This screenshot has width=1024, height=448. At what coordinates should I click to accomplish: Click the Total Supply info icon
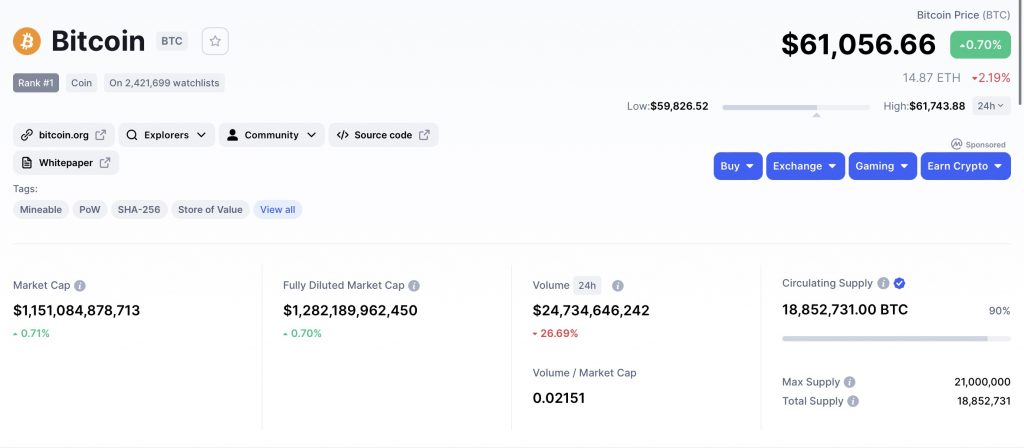[x=853, y=401]
